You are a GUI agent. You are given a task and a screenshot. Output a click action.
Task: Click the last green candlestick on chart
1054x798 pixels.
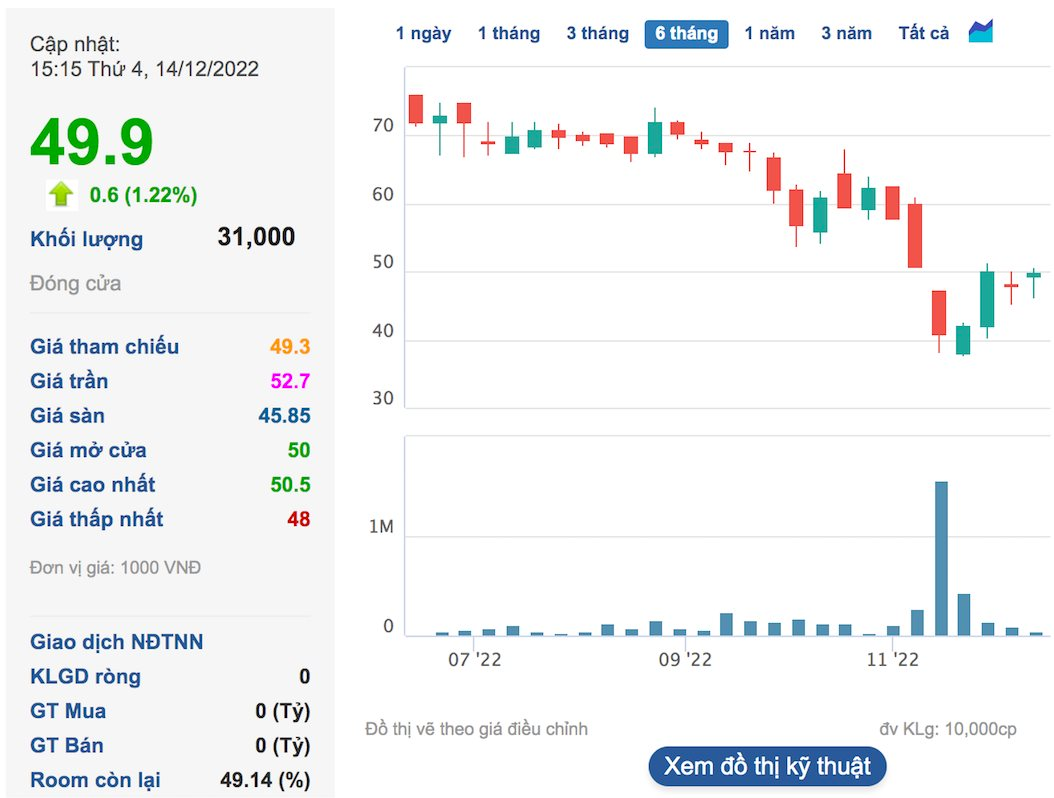[1033, 274]
